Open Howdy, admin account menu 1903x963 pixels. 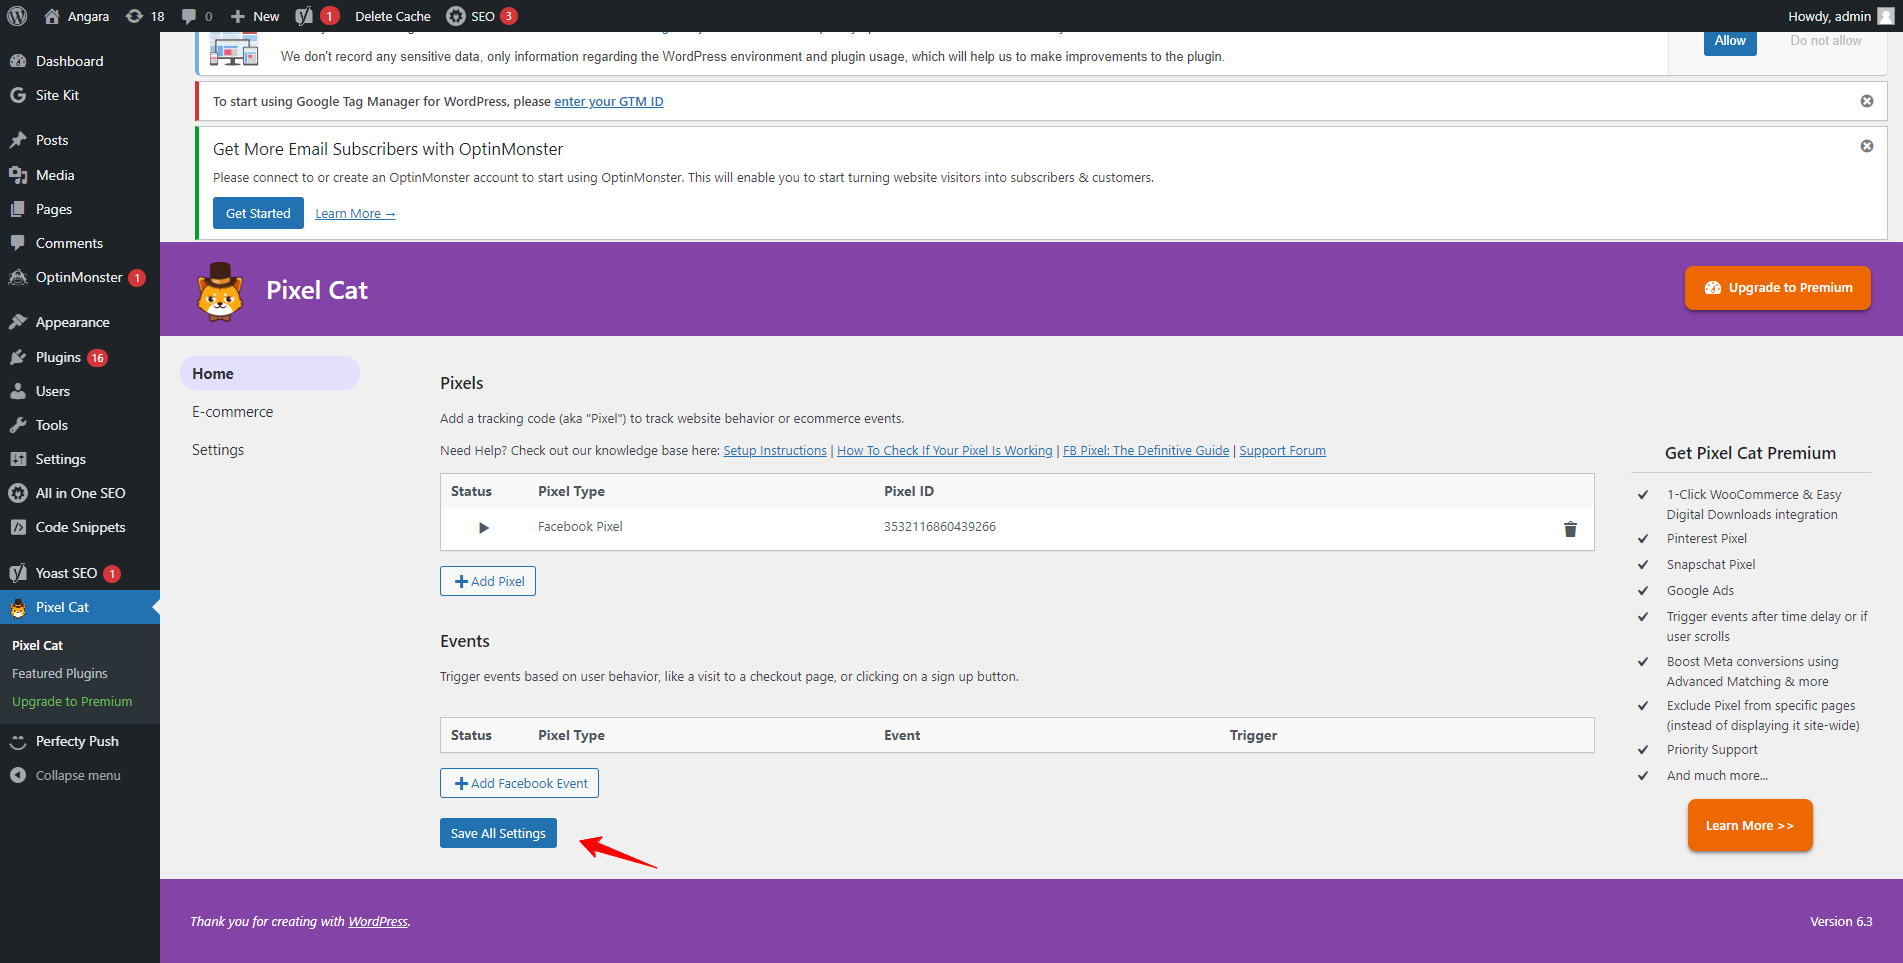1840,16
